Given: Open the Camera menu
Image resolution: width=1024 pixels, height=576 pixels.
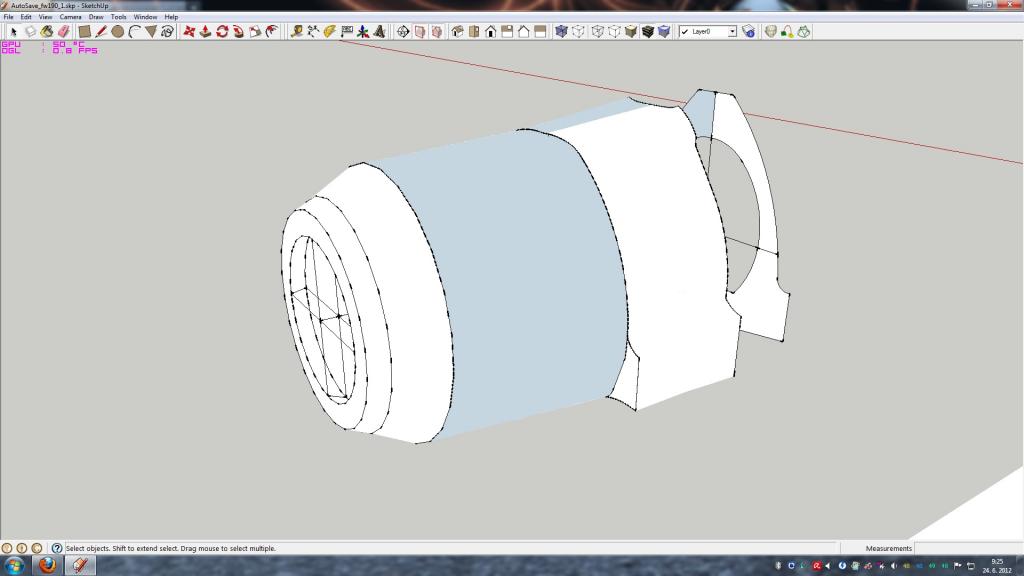Looking at the screenshot, I should tap(70, 17).
